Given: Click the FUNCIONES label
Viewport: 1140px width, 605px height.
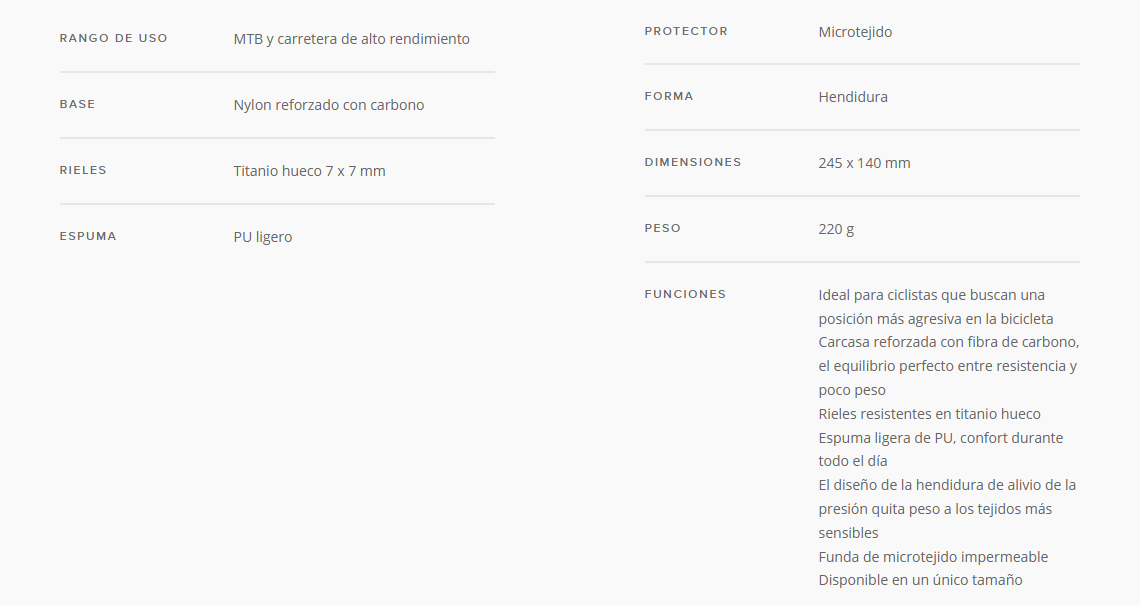Looking at the screenshot, I should pyautogui.click(x=685, y=295).
